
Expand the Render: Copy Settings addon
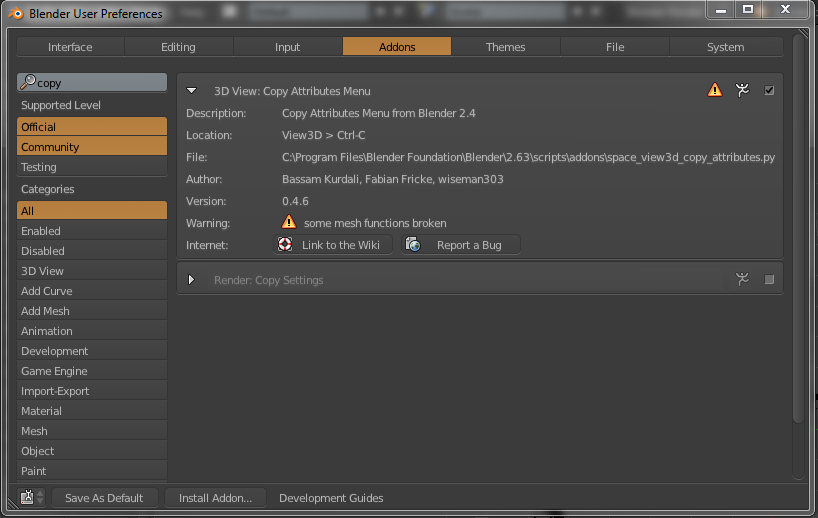coord(191,280)
